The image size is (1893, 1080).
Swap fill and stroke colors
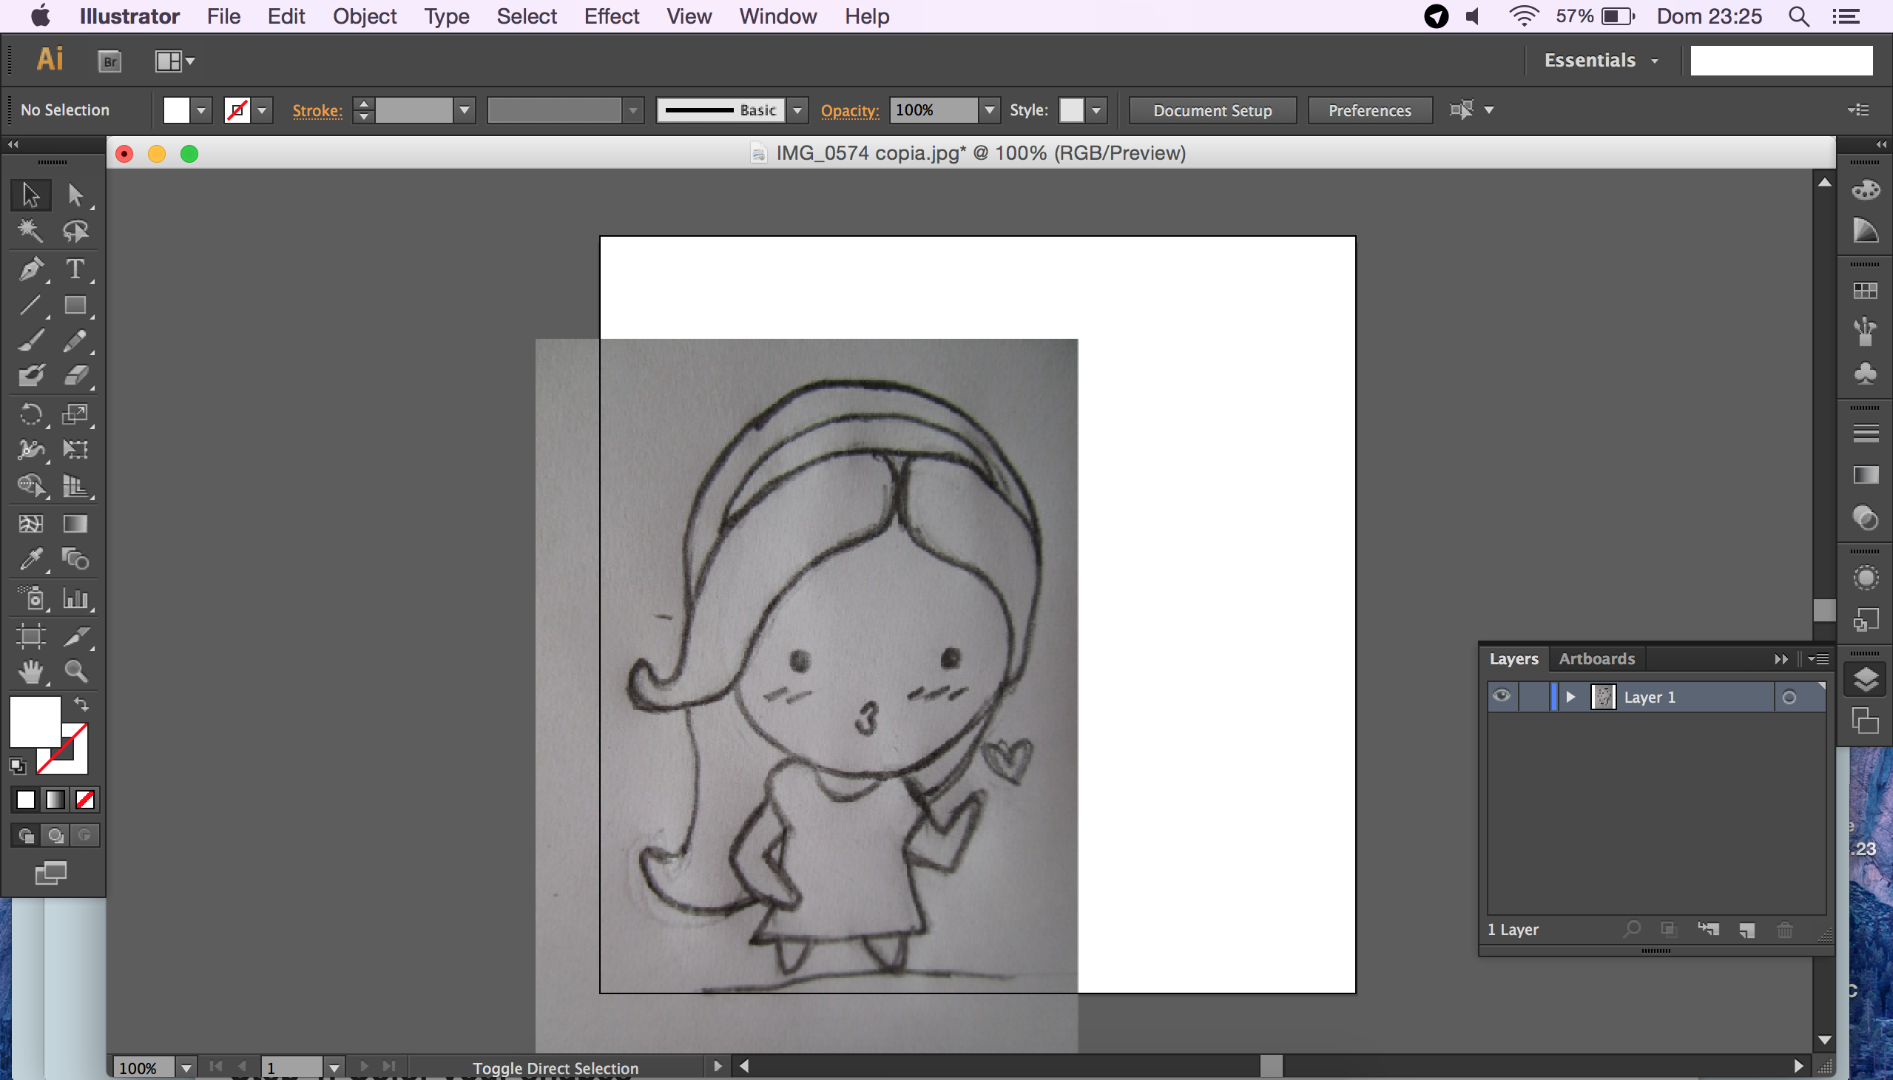[82, 704]
